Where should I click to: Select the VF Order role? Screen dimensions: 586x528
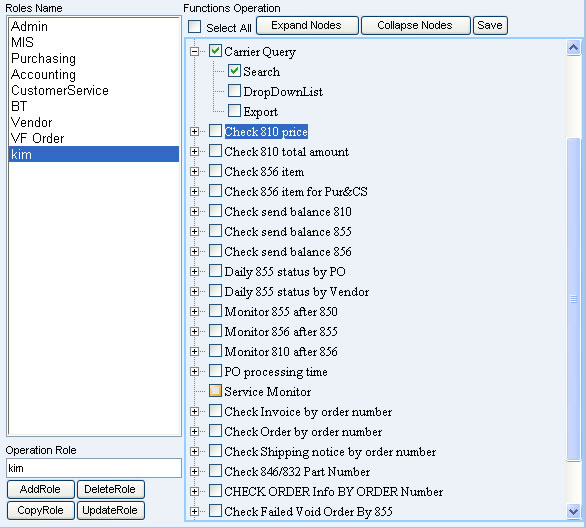(93, 138)
